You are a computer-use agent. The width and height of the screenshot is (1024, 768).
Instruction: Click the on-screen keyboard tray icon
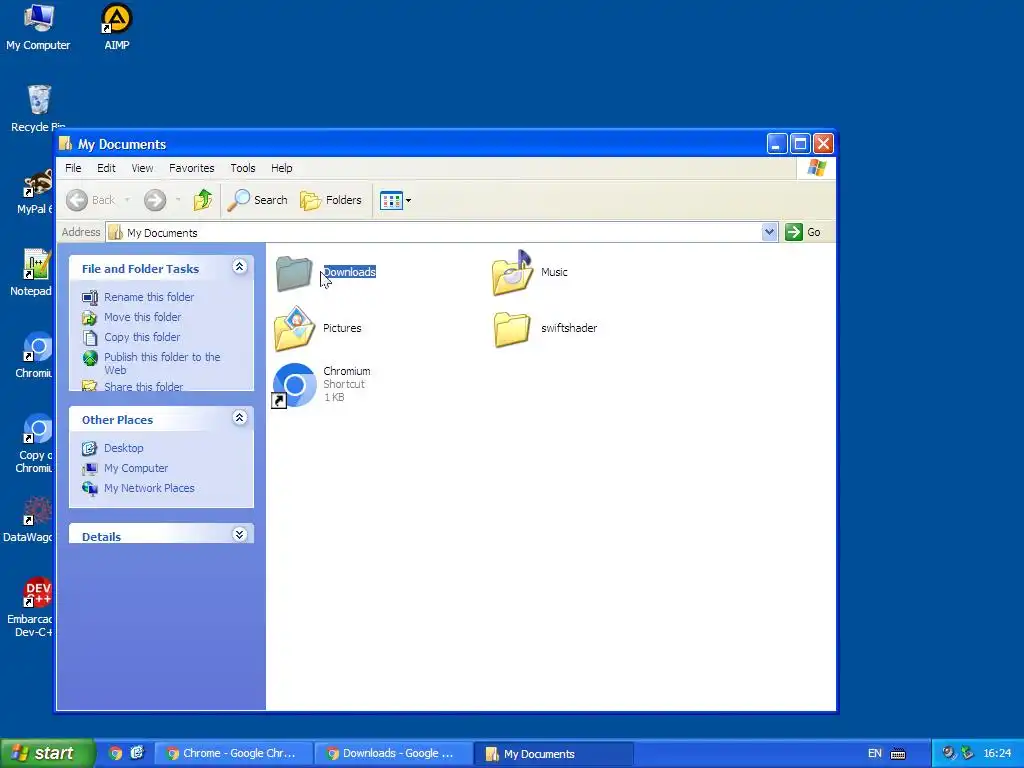(899, 754)
